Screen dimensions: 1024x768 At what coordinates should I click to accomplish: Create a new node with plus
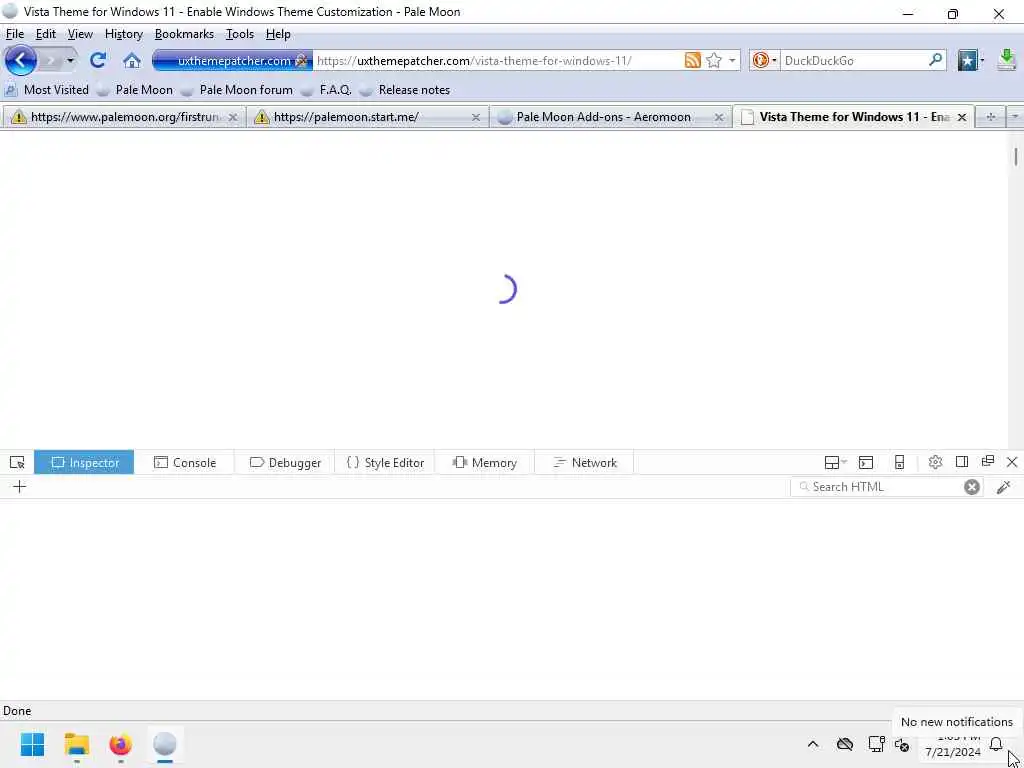point(20,487)
